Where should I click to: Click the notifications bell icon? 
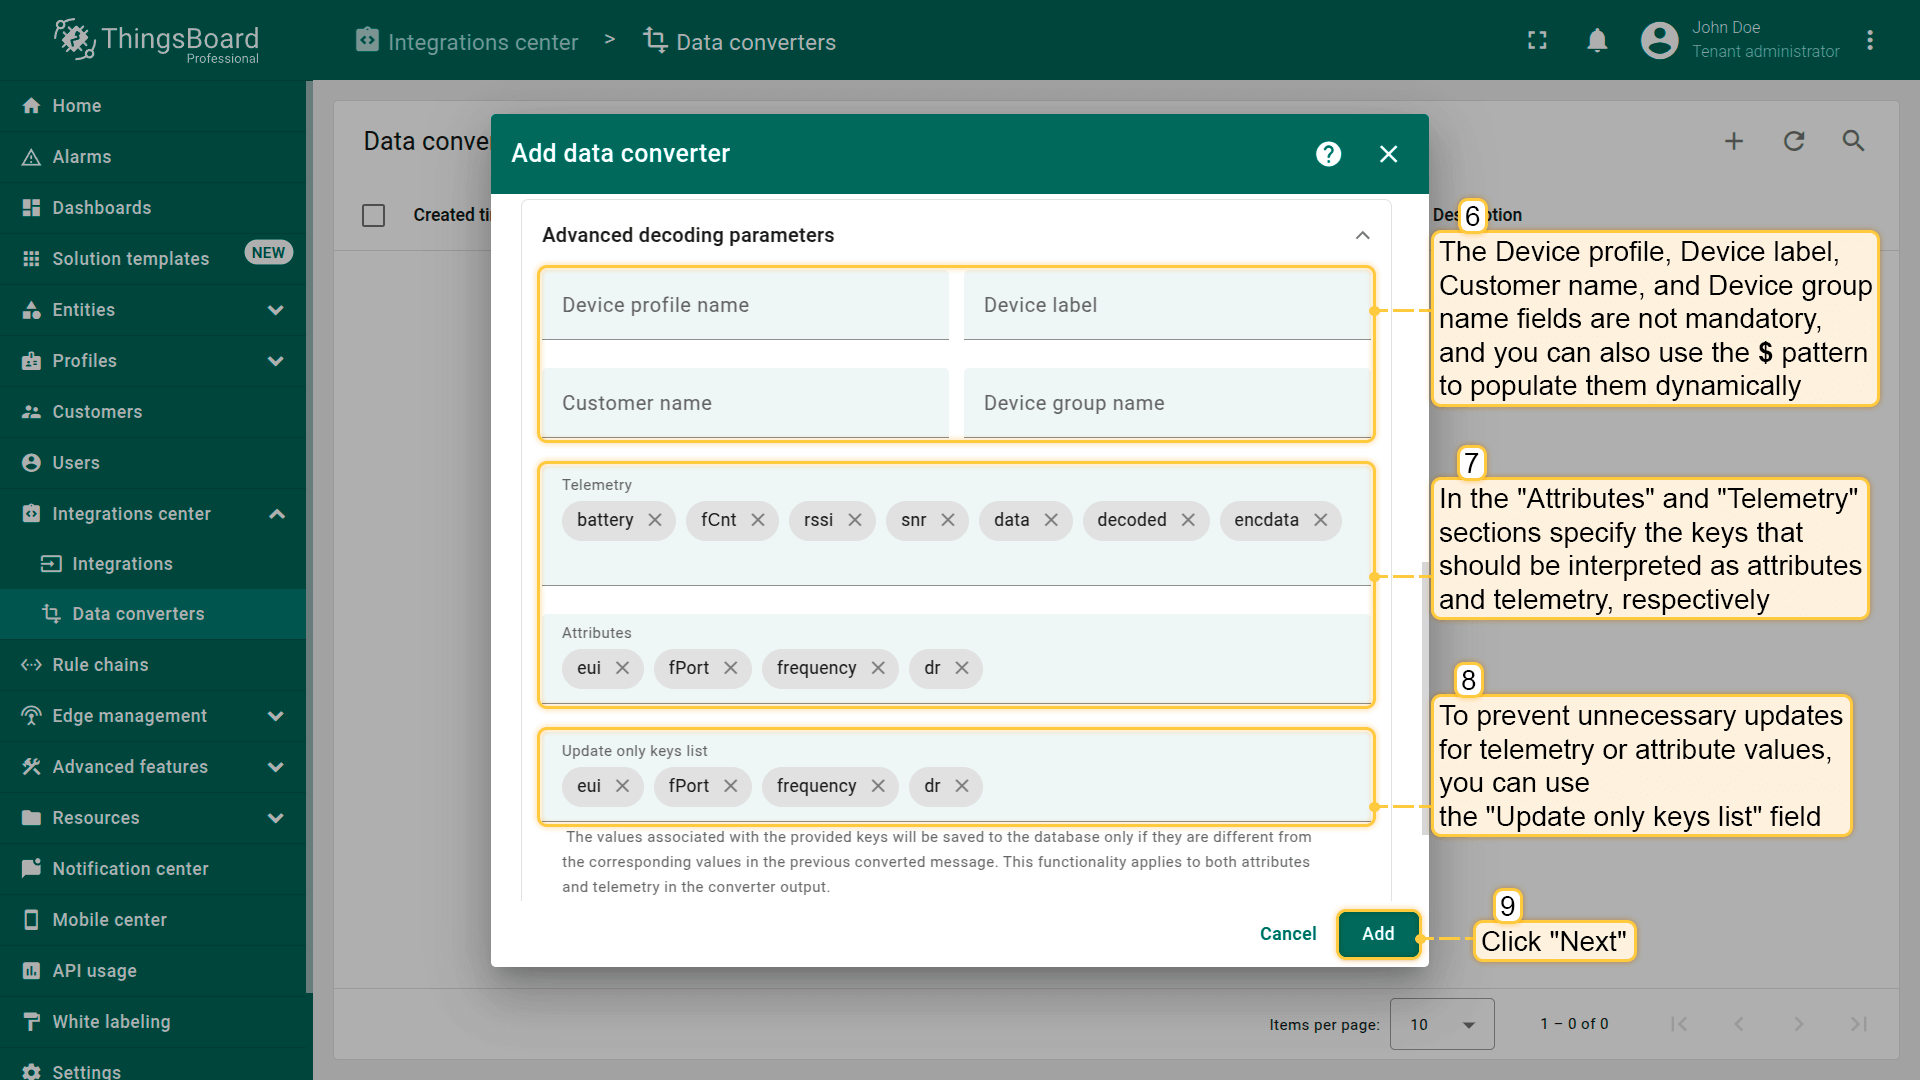tap(1597, 41)
